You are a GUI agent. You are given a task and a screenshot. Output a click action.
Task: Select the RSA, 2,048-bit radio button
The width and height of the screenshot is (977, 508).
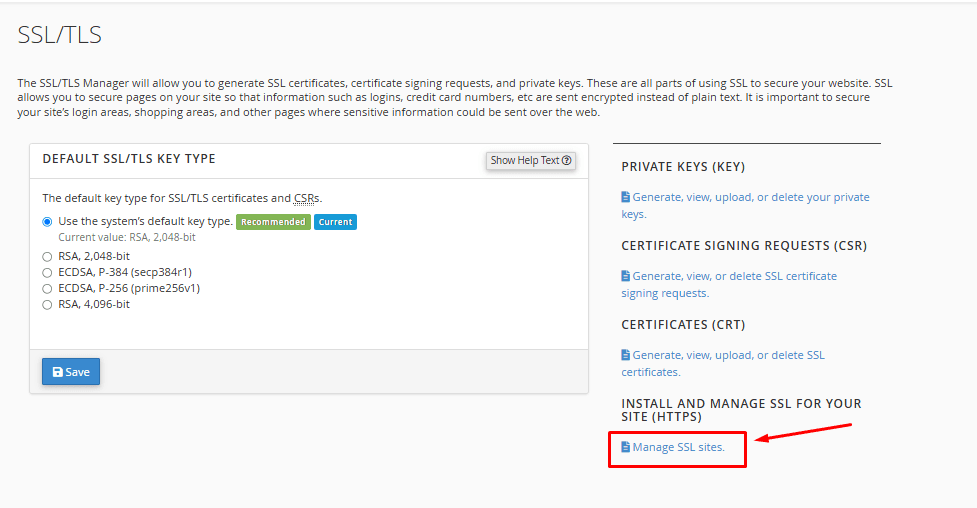click(x=47, y=257)
